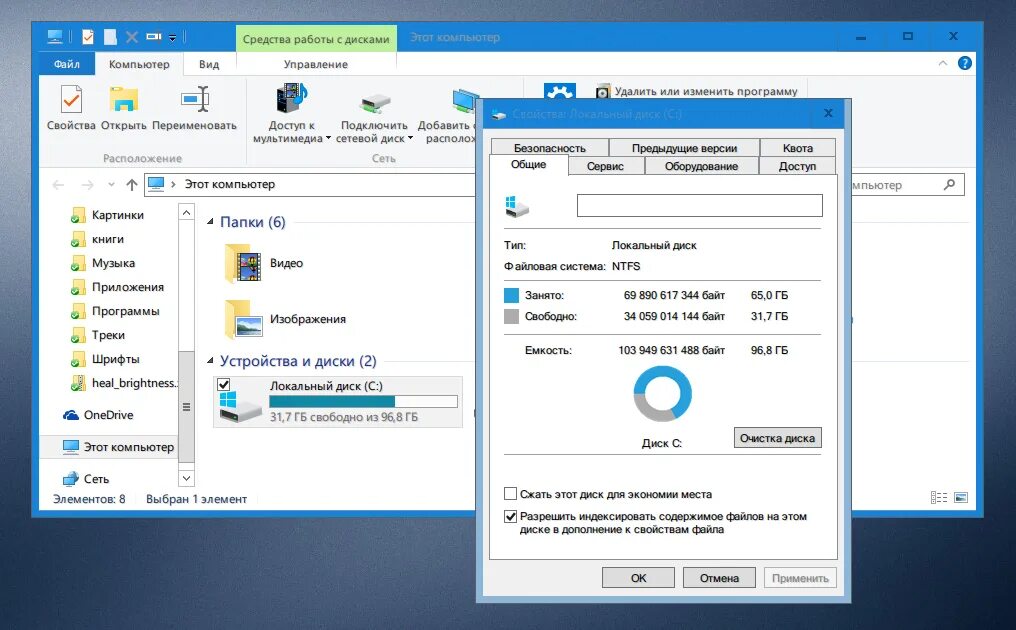
Task: Go up one level with up arrow
Action: 132,185
